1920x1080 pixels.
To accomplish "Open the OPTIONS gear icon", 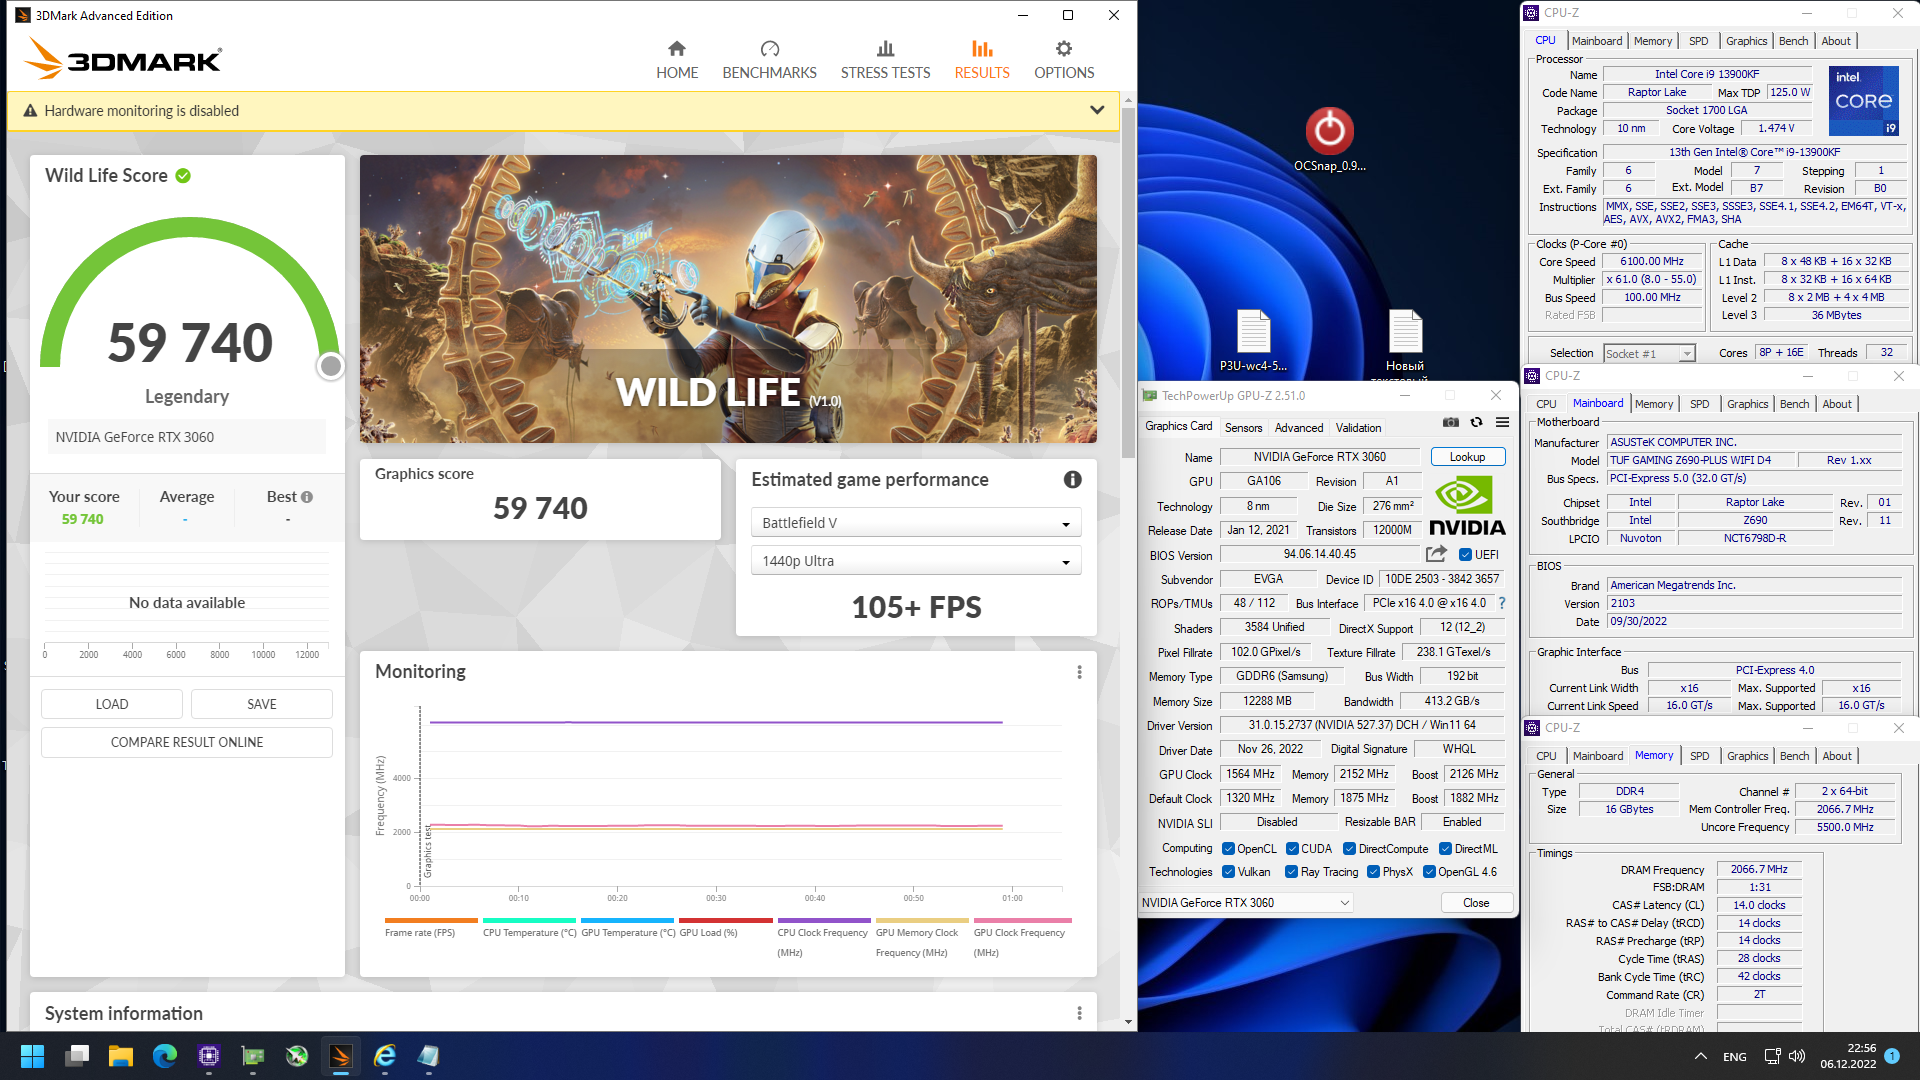I will (1064, 49).
